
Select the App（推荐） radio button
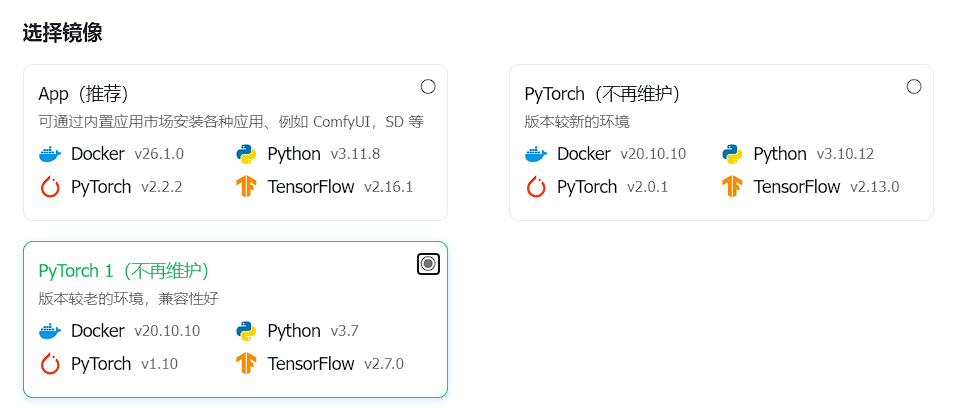[x=428, y=86]
